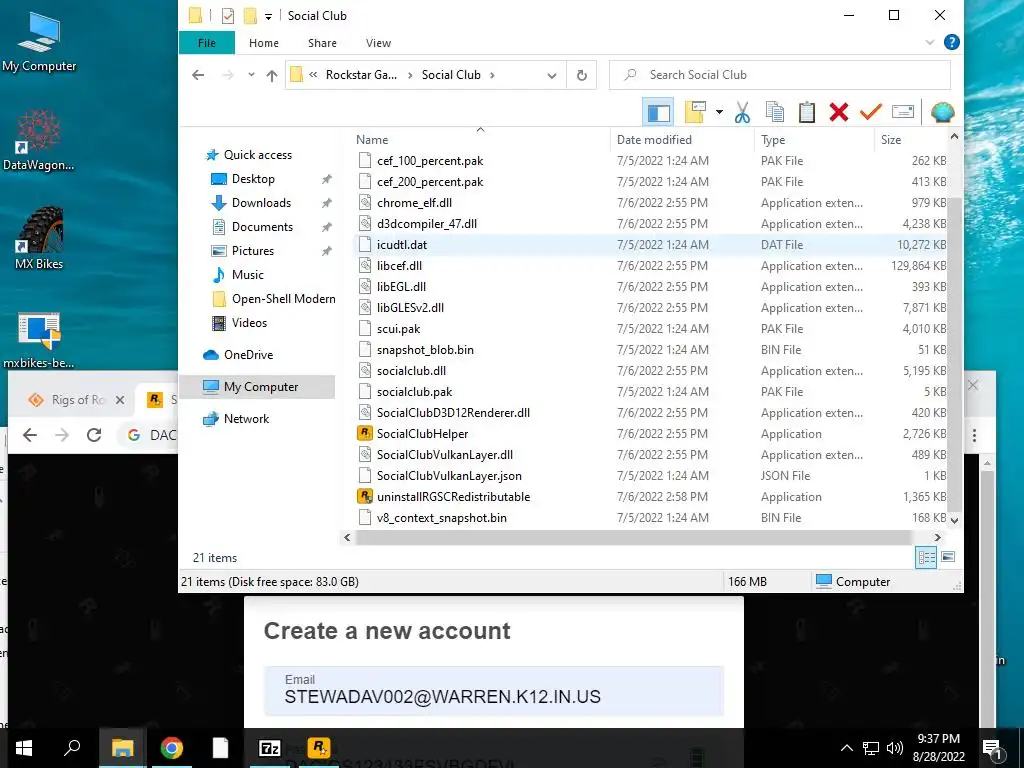1024x768 pixels.
Task: Switch to Details view layout icon
Action: pos(926,558)
